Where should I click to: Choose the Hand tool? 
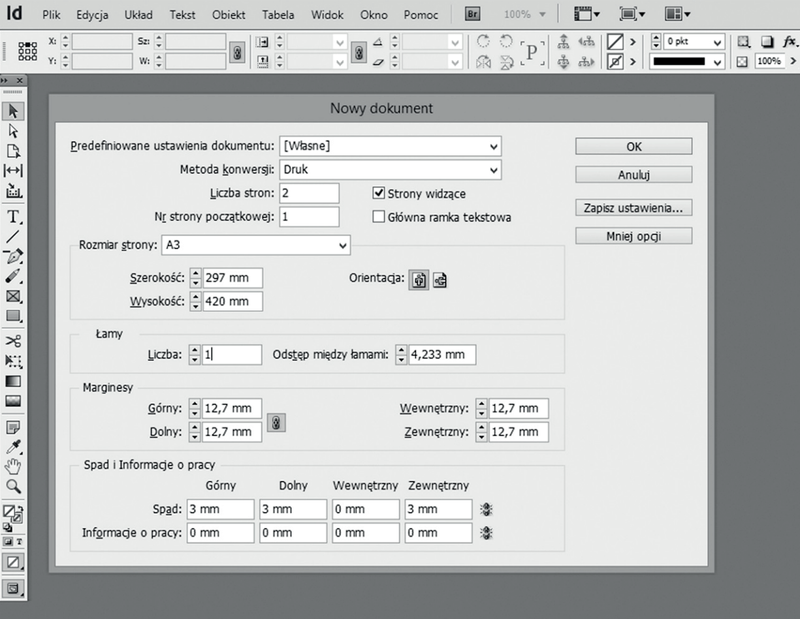coord(14,466)
